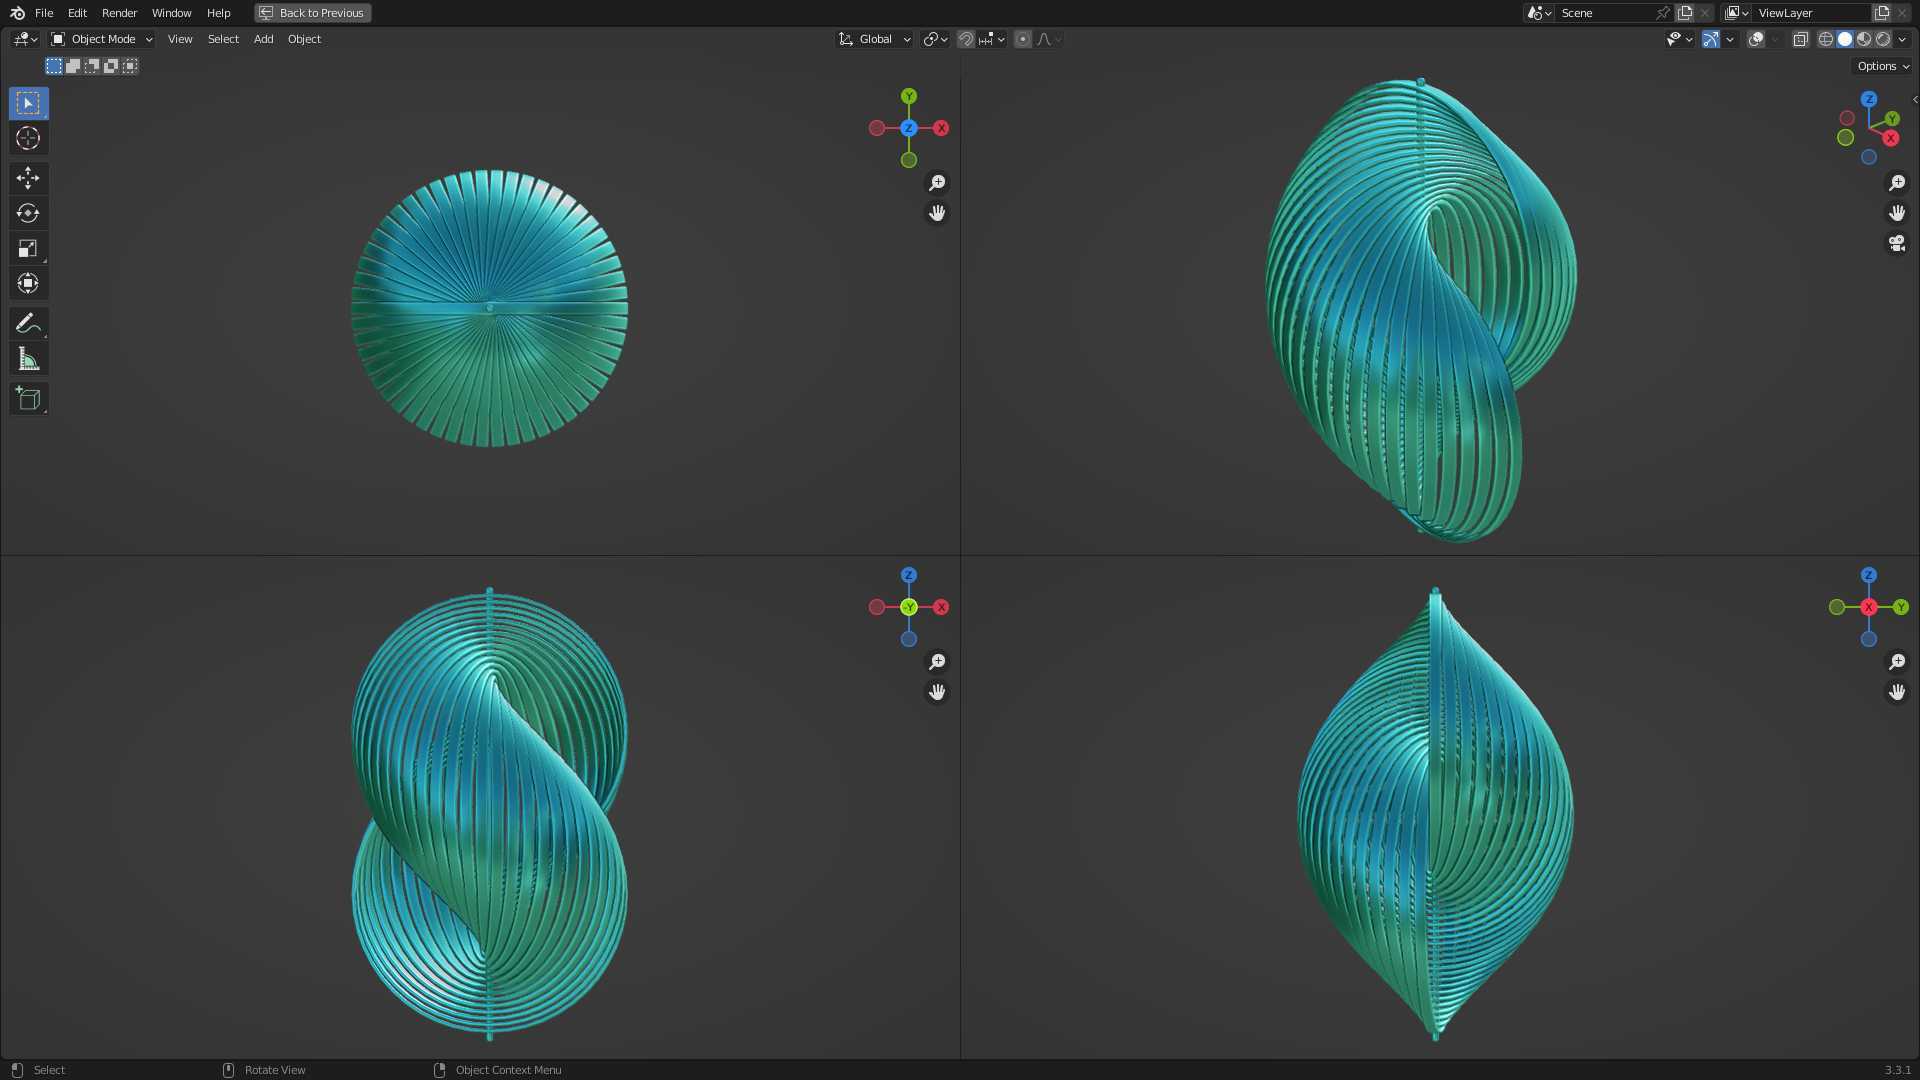Screen dimensions: 1920x1080
Task: Select the Measure tool
Action: pos(28,359)
